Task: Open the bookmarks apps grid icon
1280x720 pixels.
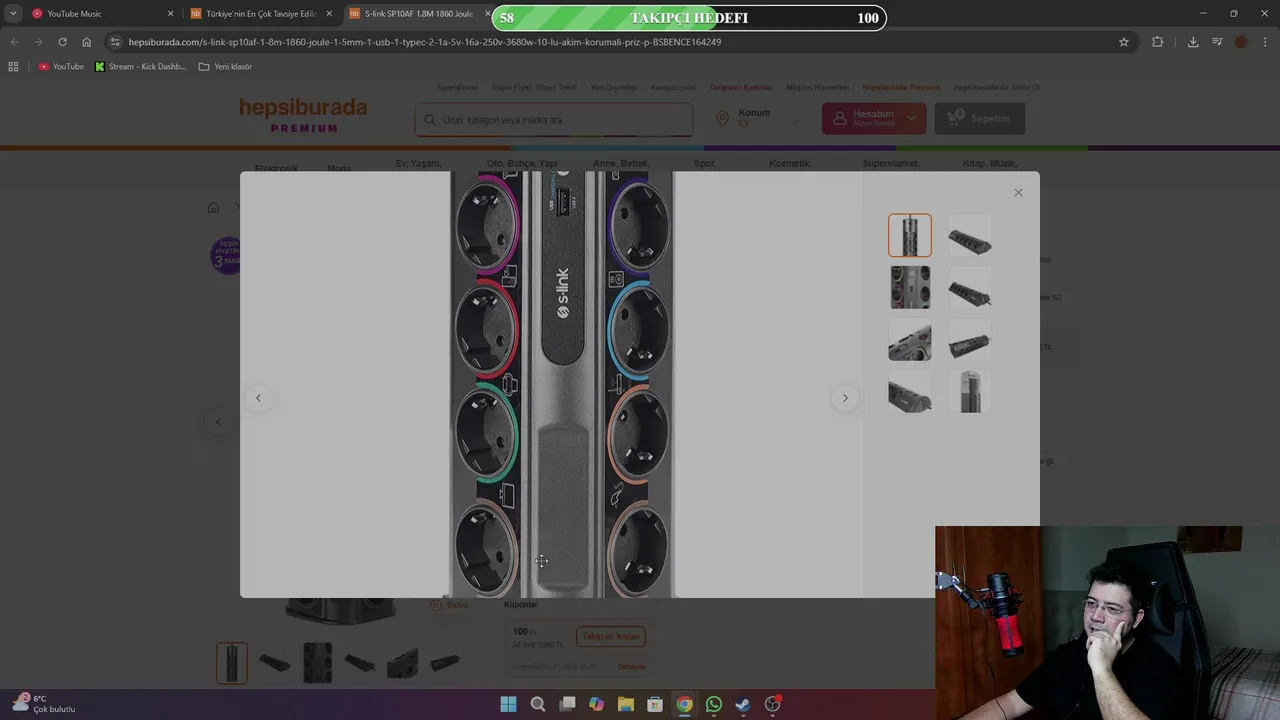Action: [x=13, y=67]
